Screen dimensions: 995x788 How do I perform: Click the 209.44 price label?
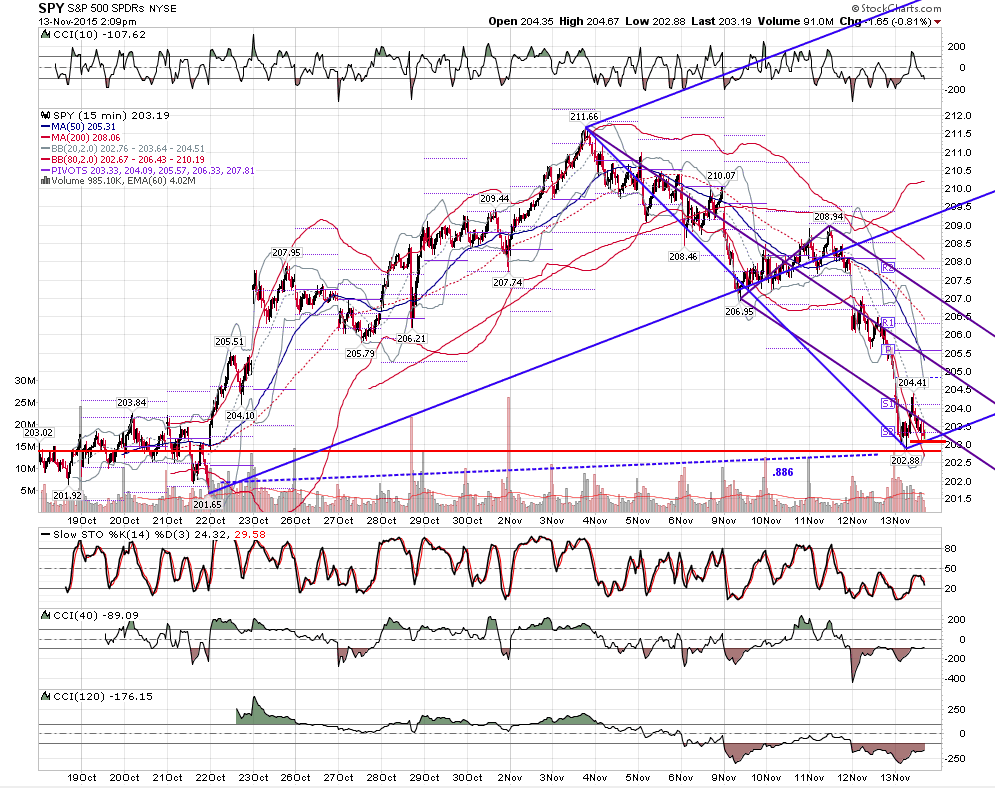tap(494, 199)
